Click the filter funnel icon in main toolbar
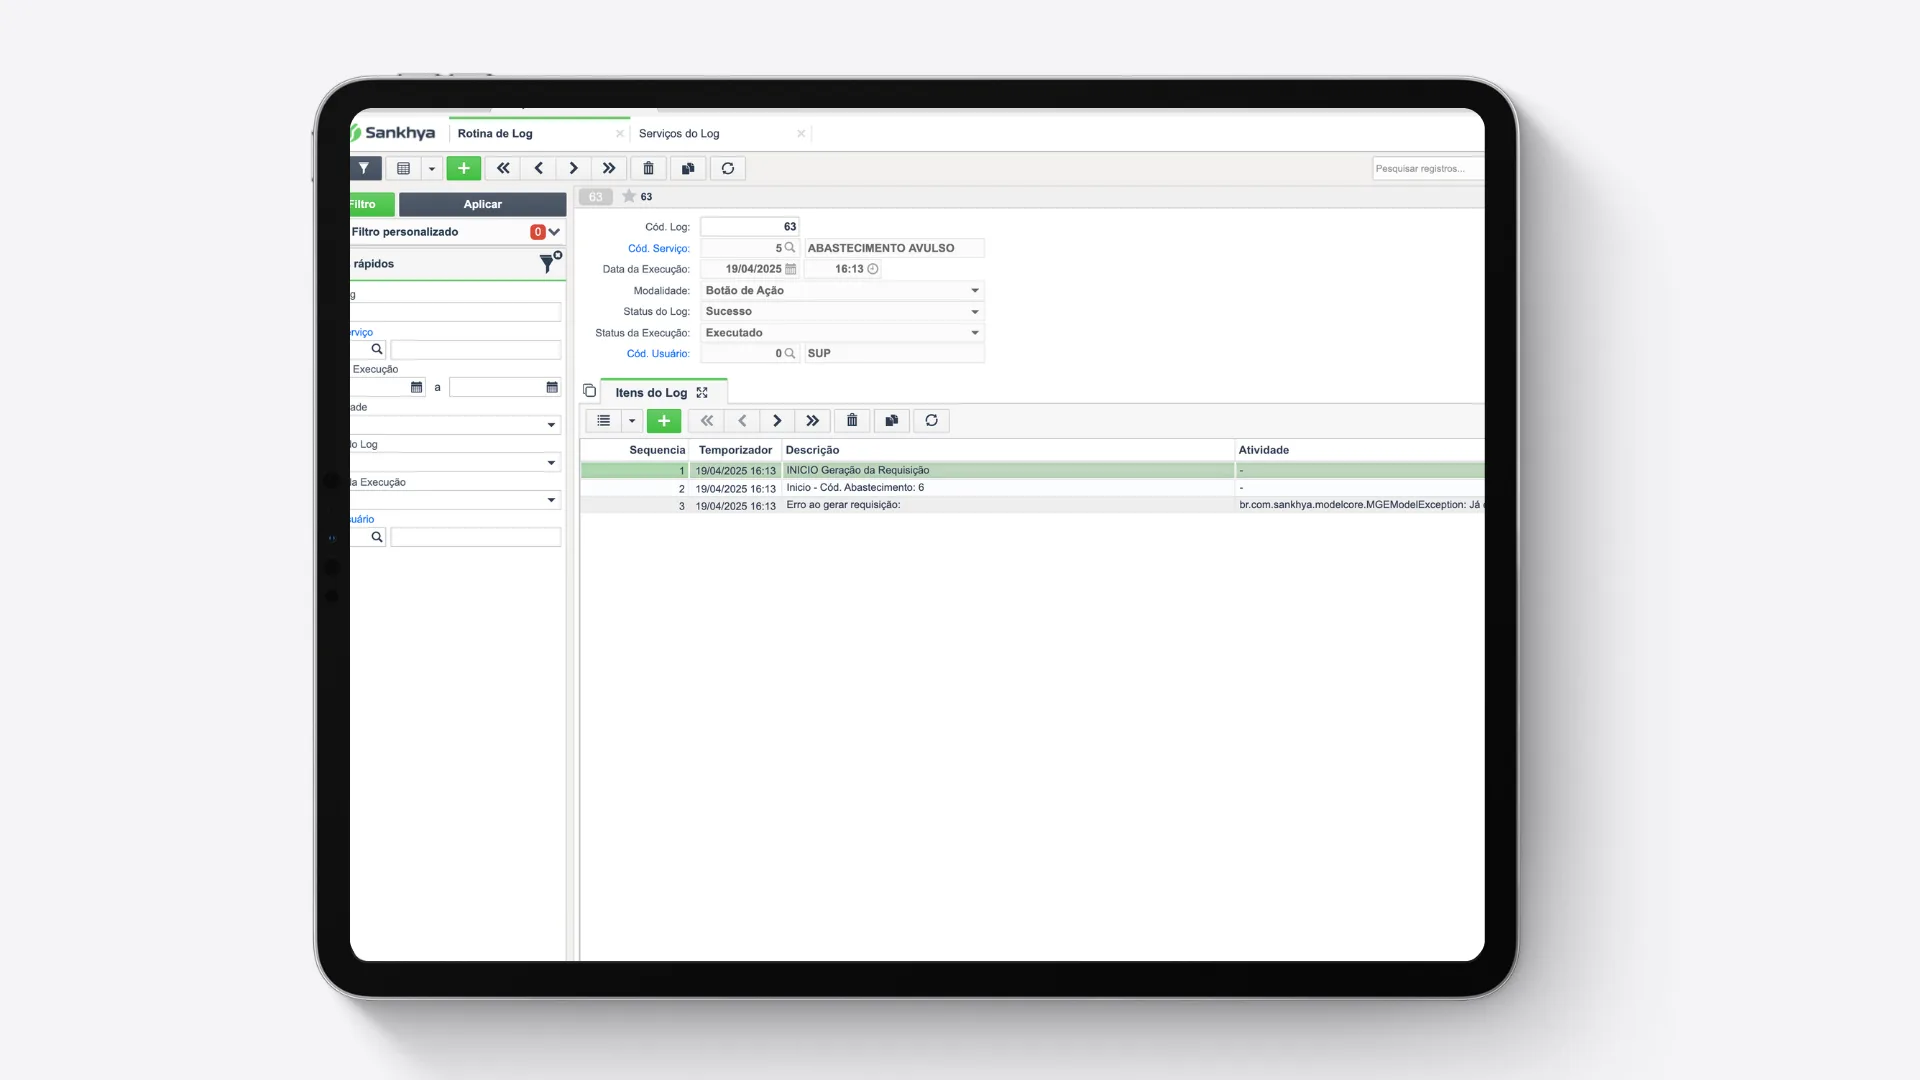The width and height of the screenshot is (1920, 1080). 364,168
